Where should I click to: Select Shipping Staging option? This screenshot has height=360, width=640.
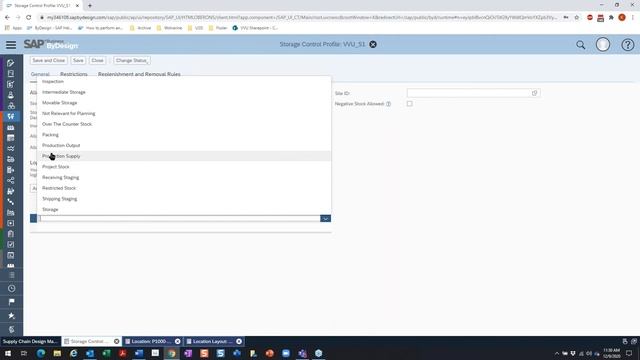[x=184, y=199]
